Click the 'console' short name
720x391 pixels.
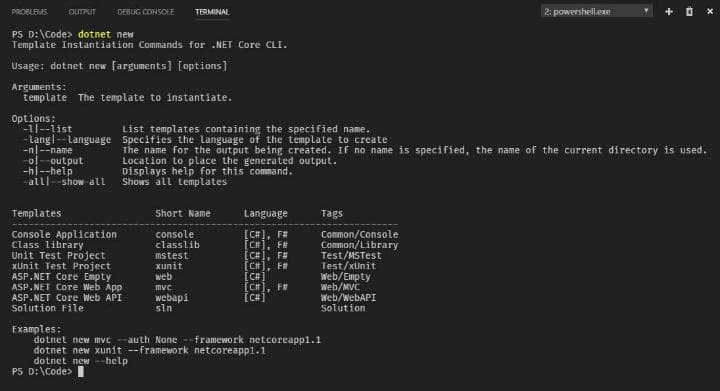[x=174, y=235]
